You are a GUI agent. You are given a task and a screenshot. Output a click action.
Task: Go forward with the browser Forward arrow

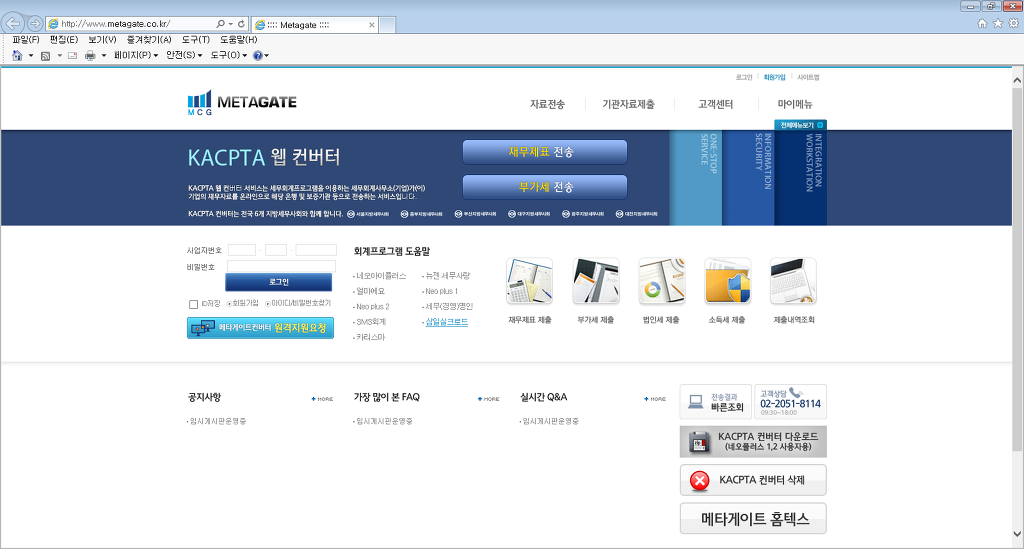(x=35, y=24)
